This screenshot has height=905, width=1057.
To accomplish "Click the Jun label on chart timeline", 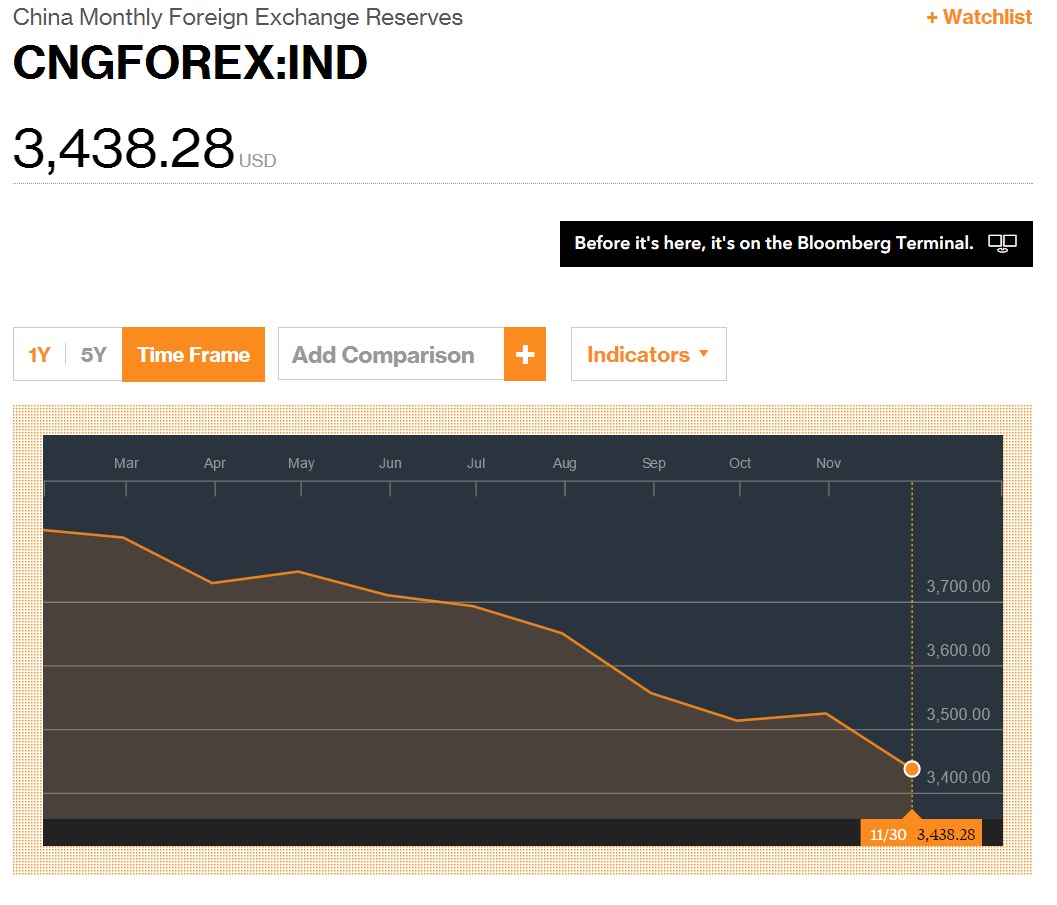I will pos(390,463).
